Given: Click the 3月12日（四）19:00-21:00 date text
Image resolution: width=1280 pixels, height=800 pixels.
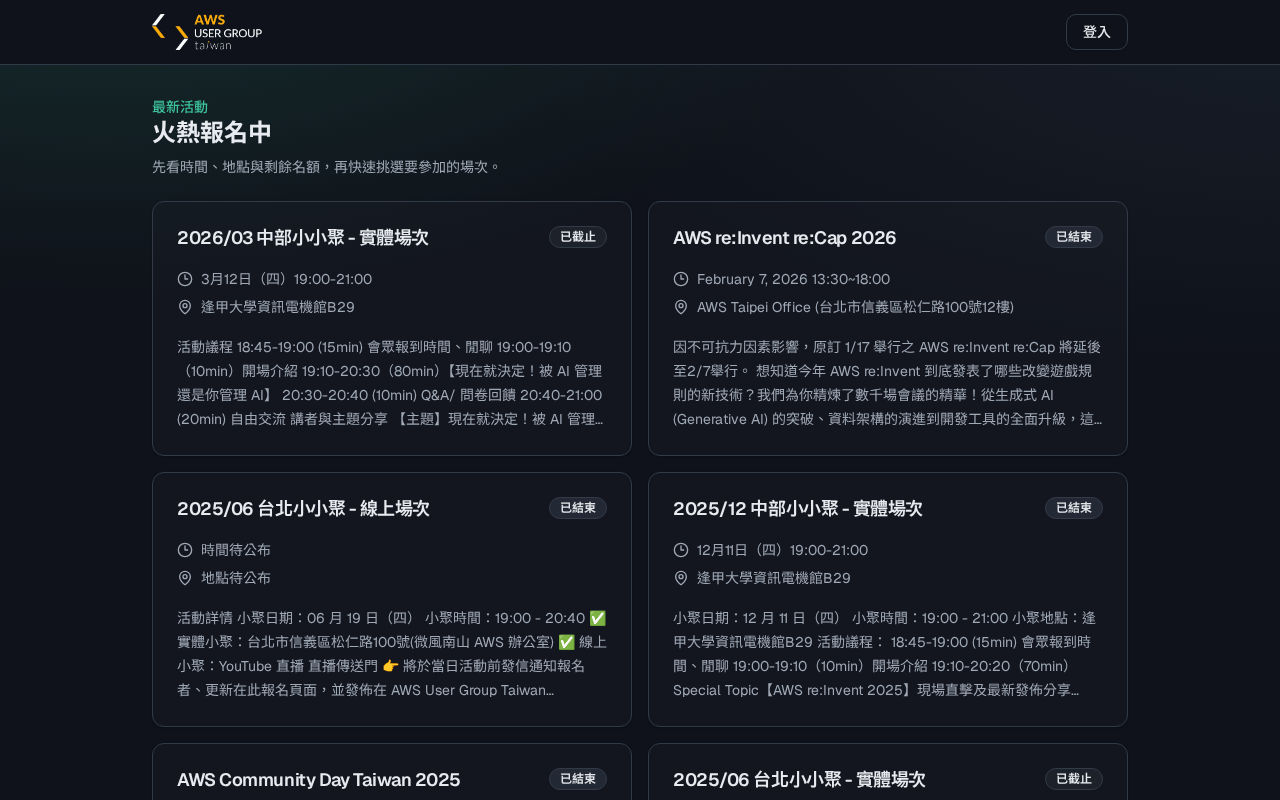Looking at the screenshot, I should coord(286,279).
